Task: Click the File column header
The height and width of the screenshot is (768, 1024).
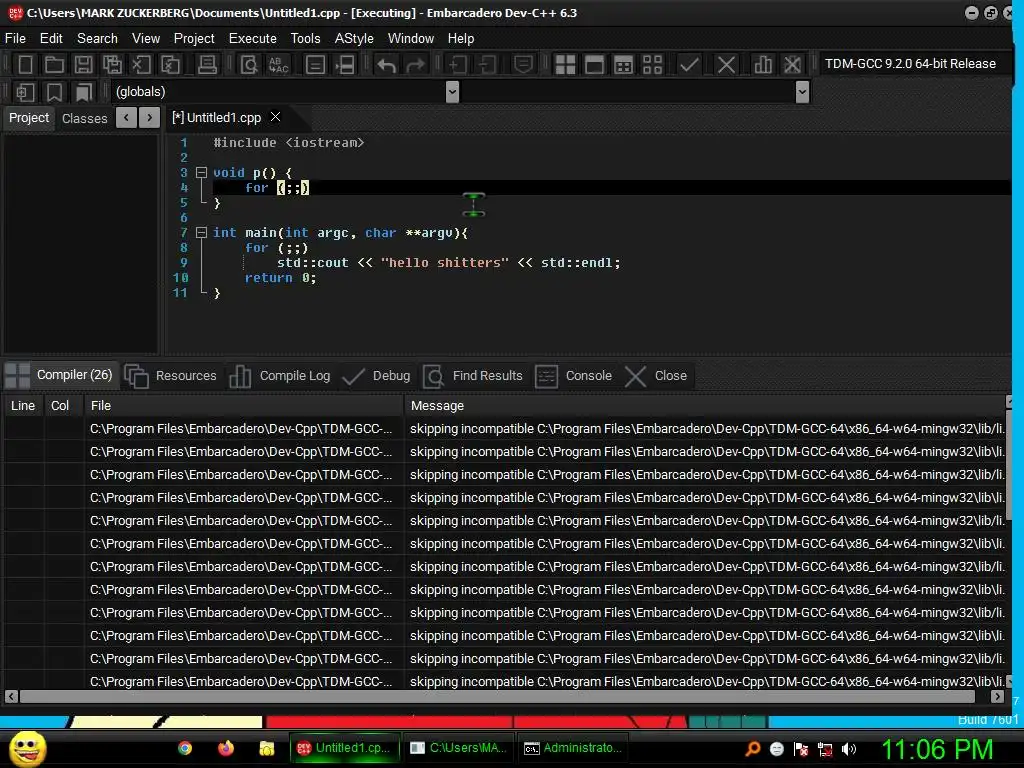Action: 244,406
